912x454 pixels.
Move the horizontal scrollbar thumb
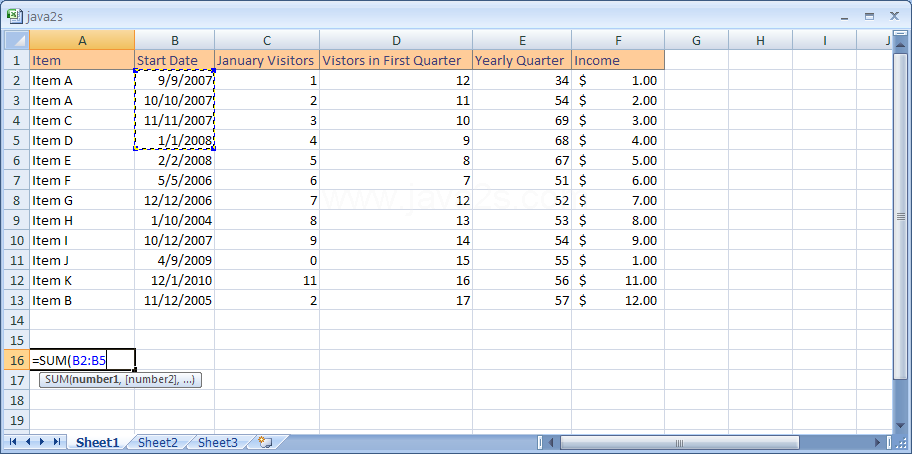679,442
